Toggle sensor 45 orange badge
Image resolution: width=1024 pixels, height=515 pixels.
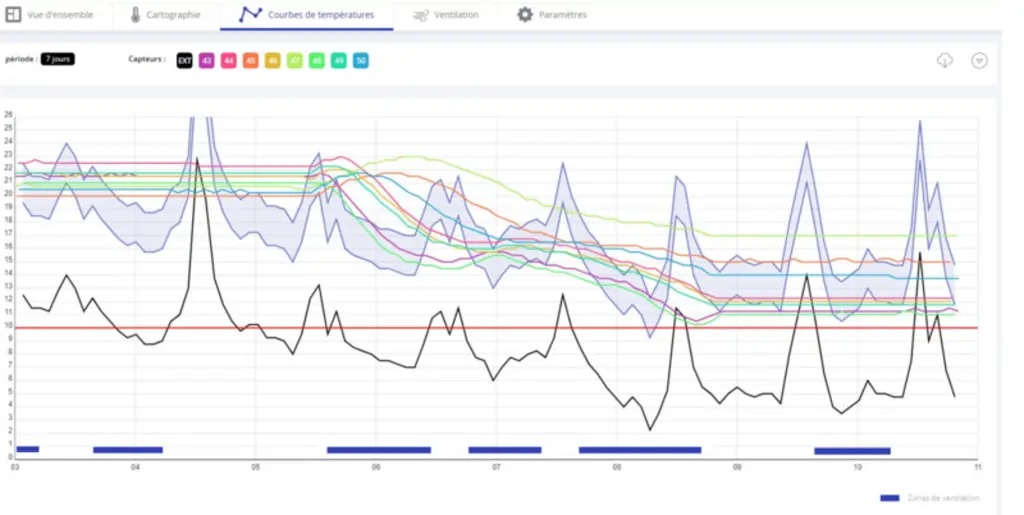(x=251, y=61)
